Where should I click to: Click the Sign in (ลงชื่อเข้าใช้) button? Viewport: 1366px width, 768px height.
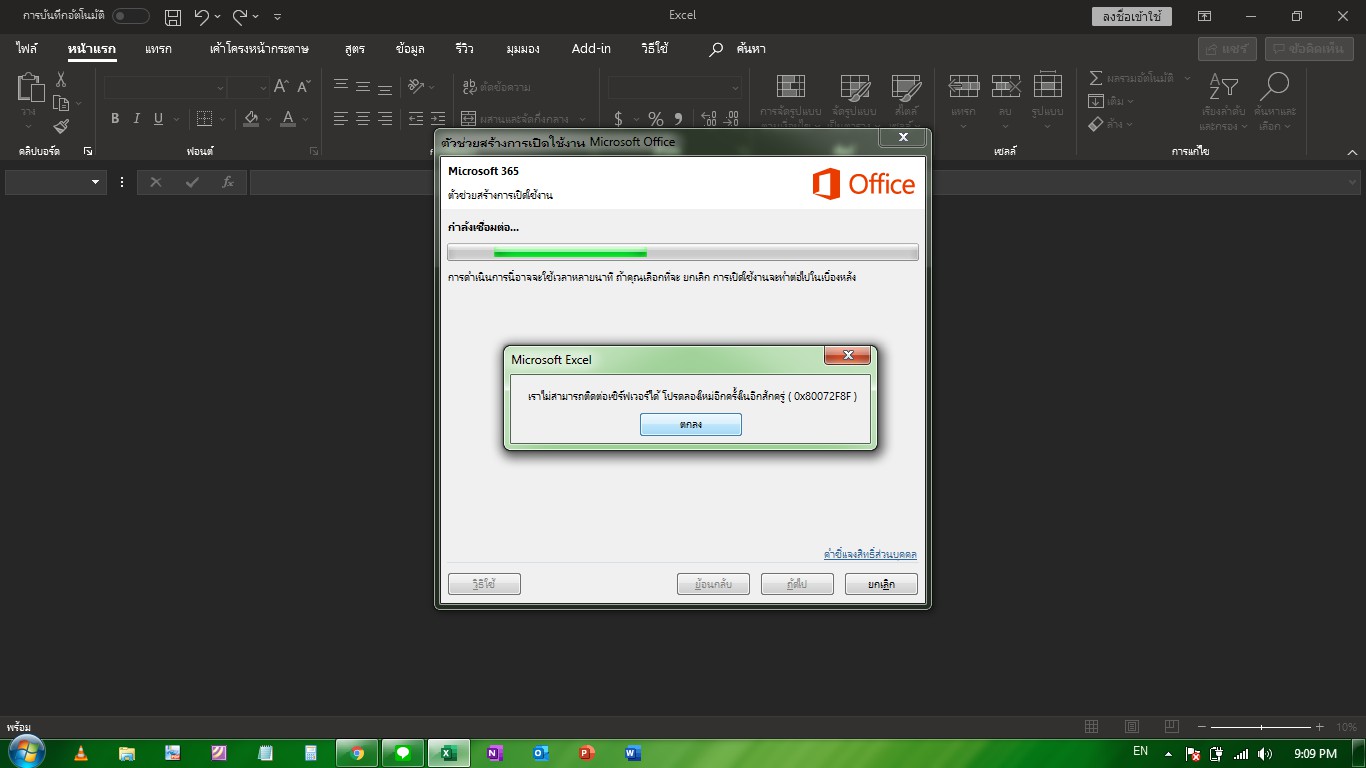pos(1132,16)
